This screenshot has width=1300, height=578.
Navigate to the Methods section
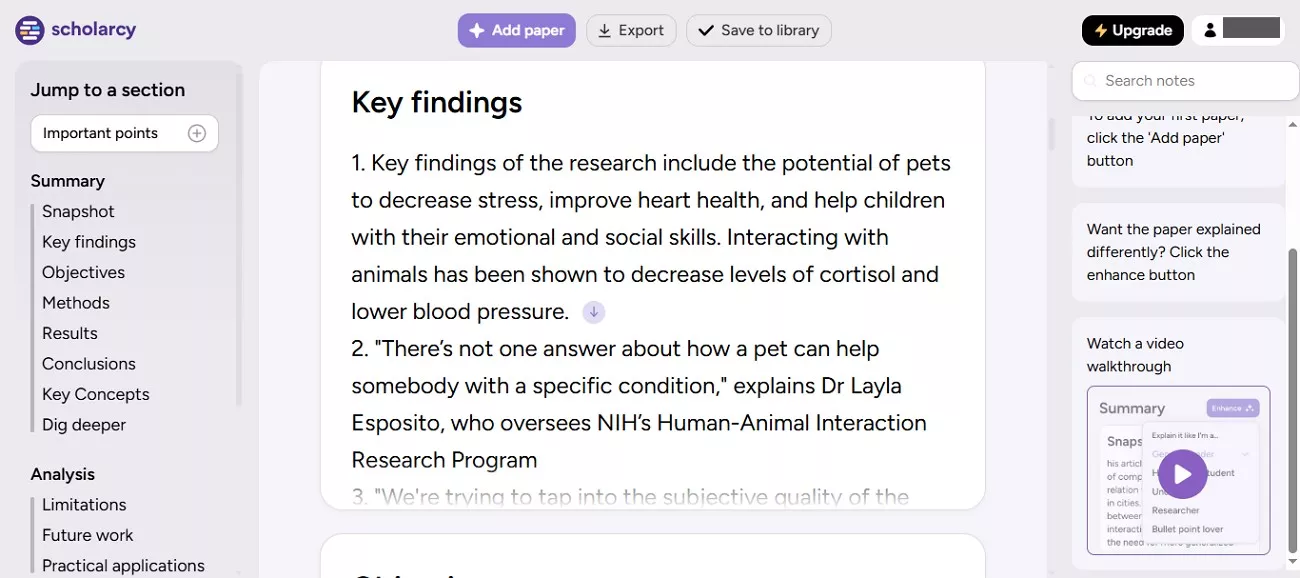point(76,303)
